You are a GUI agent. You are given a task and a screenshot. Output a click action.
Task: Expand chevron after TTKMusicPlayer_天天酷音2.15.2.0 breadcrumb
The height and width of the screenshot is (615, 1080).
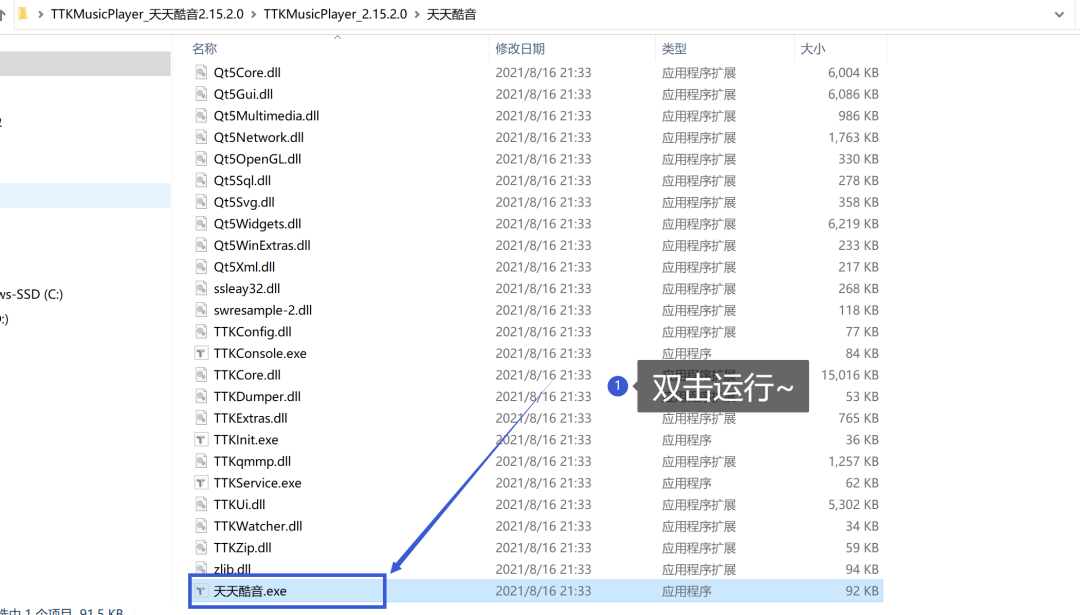(253, 14)
